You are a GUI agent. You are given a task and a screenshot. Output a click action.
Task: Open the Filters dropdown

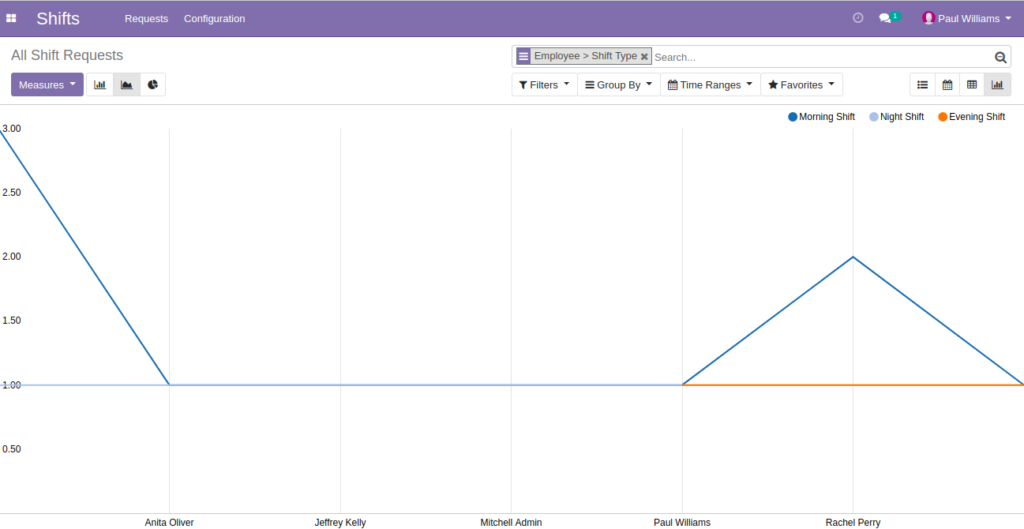click(545, 85)
